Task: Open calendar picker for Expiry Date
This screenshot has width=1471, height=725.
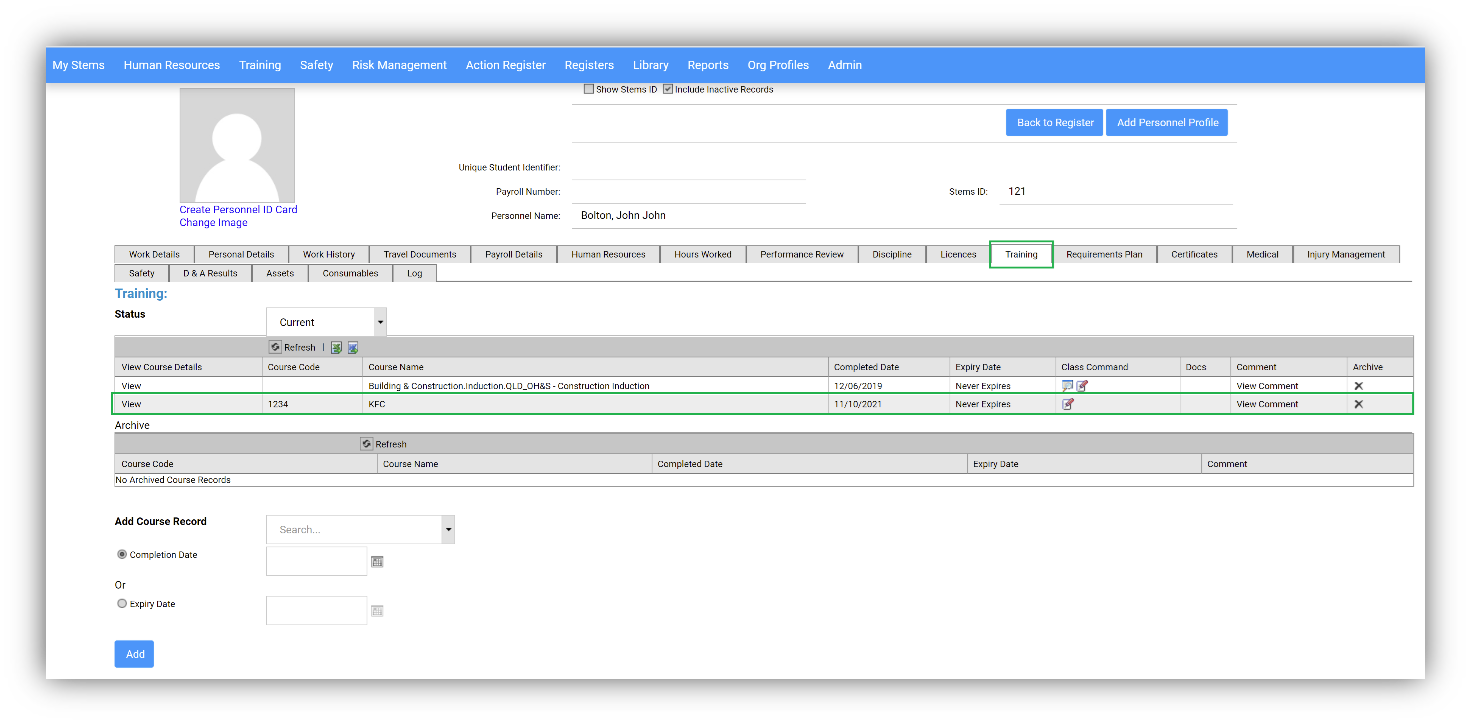Action: click(377, 611)
